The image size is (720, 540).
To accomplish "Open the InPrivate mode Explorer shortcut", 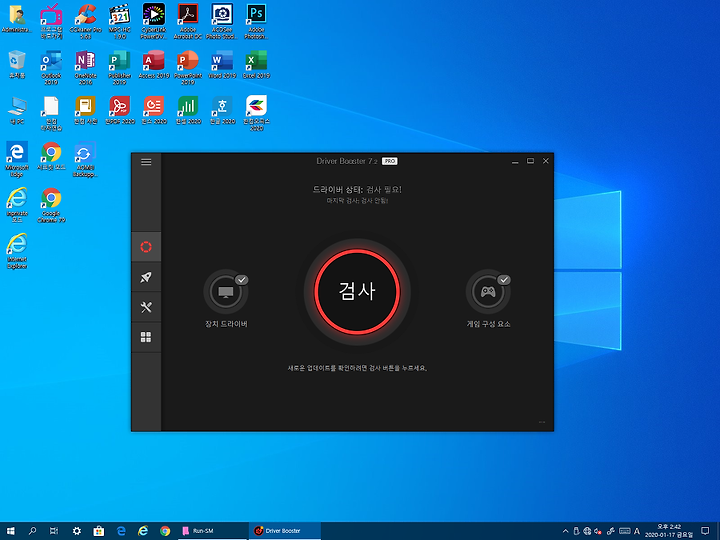I will (x=17, y=205).
